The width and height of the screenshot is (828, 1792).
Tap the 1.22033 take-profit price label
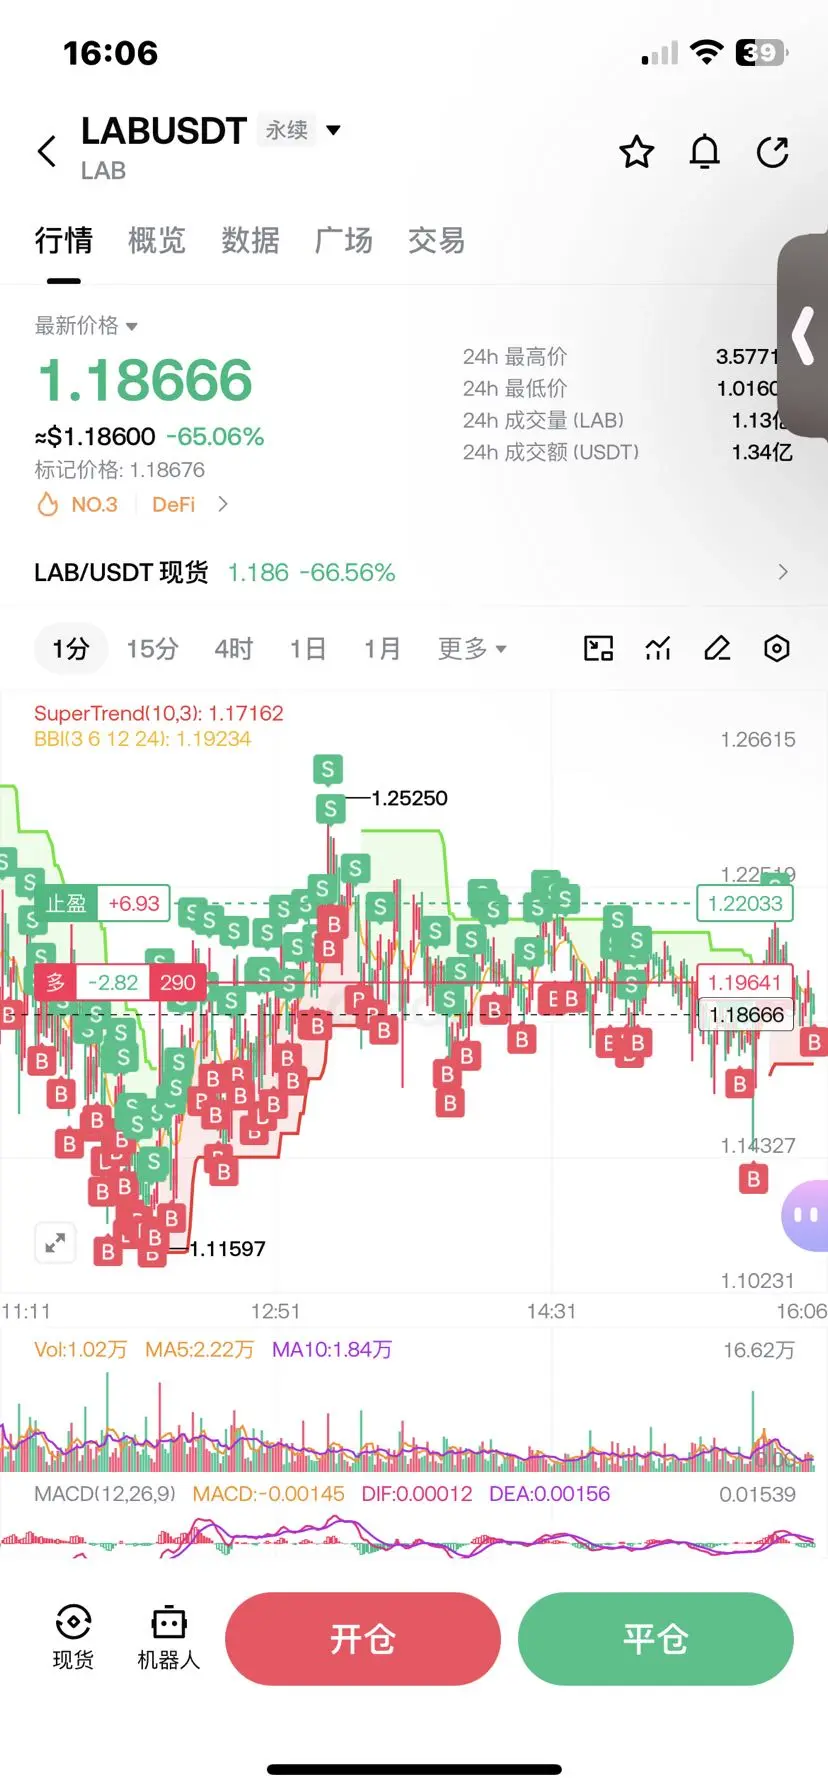click(745, 904)
